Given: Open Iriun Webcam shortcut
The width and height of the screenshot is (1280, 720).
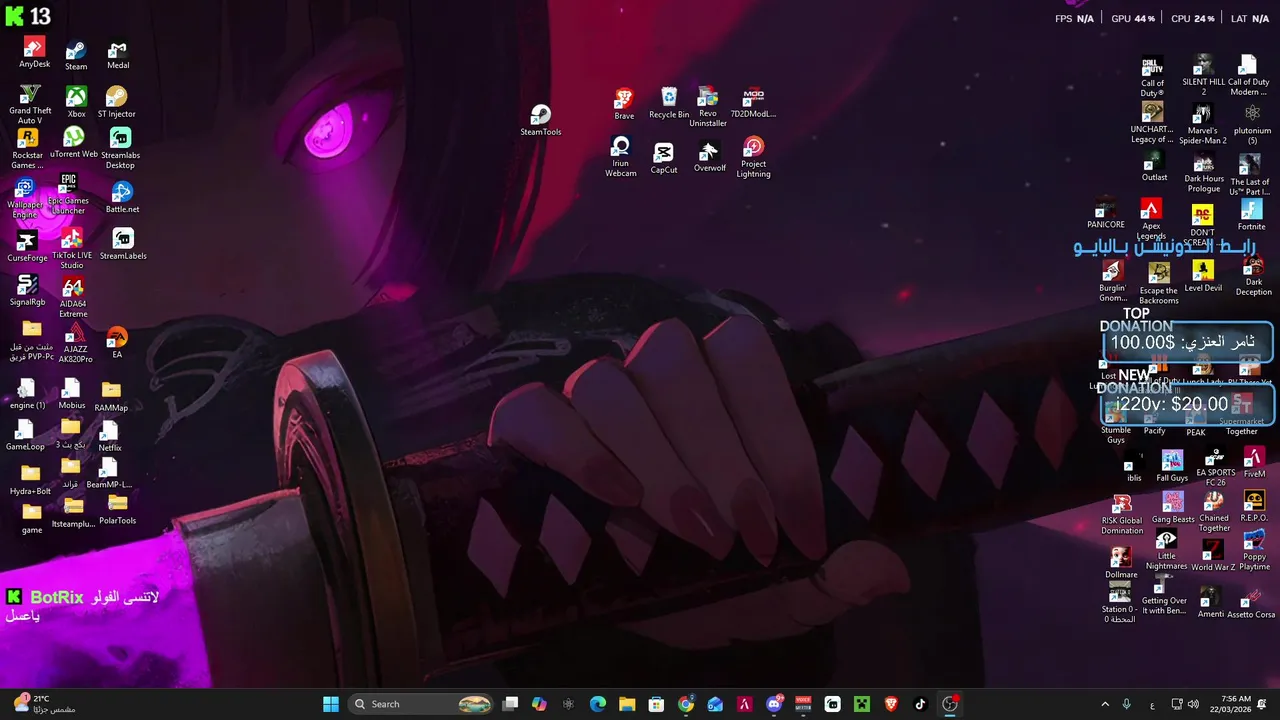Looking at the screenshot, I should coord(621,158).
